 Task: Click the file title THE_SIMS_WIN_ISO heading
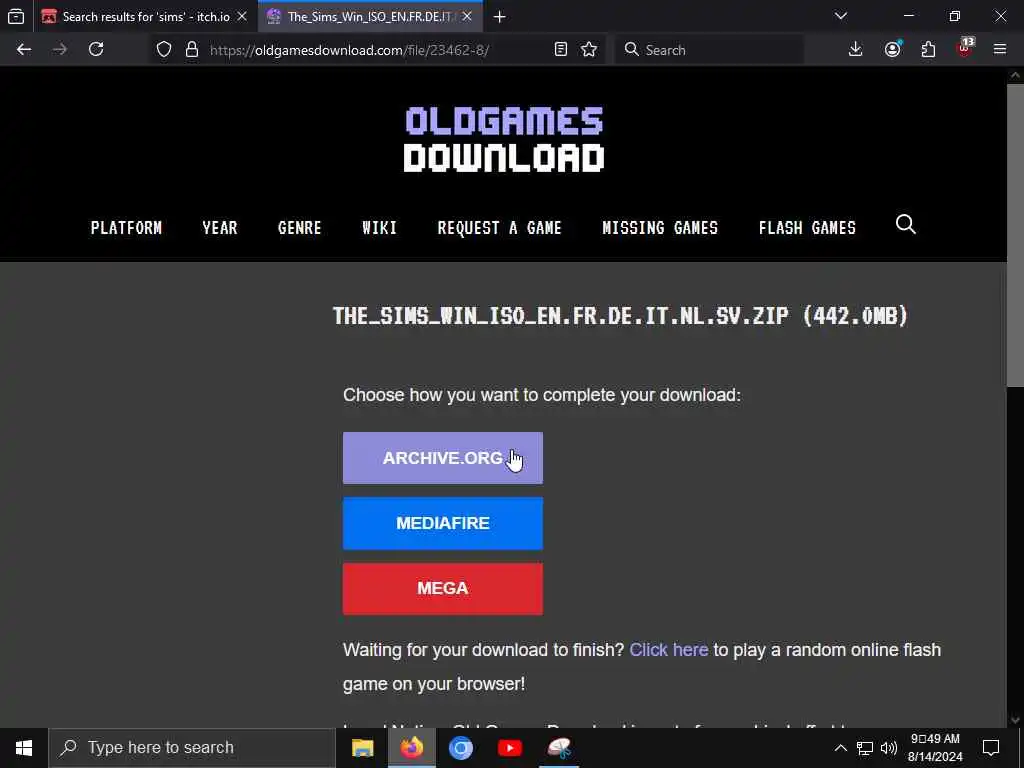(x=620, y=316)
